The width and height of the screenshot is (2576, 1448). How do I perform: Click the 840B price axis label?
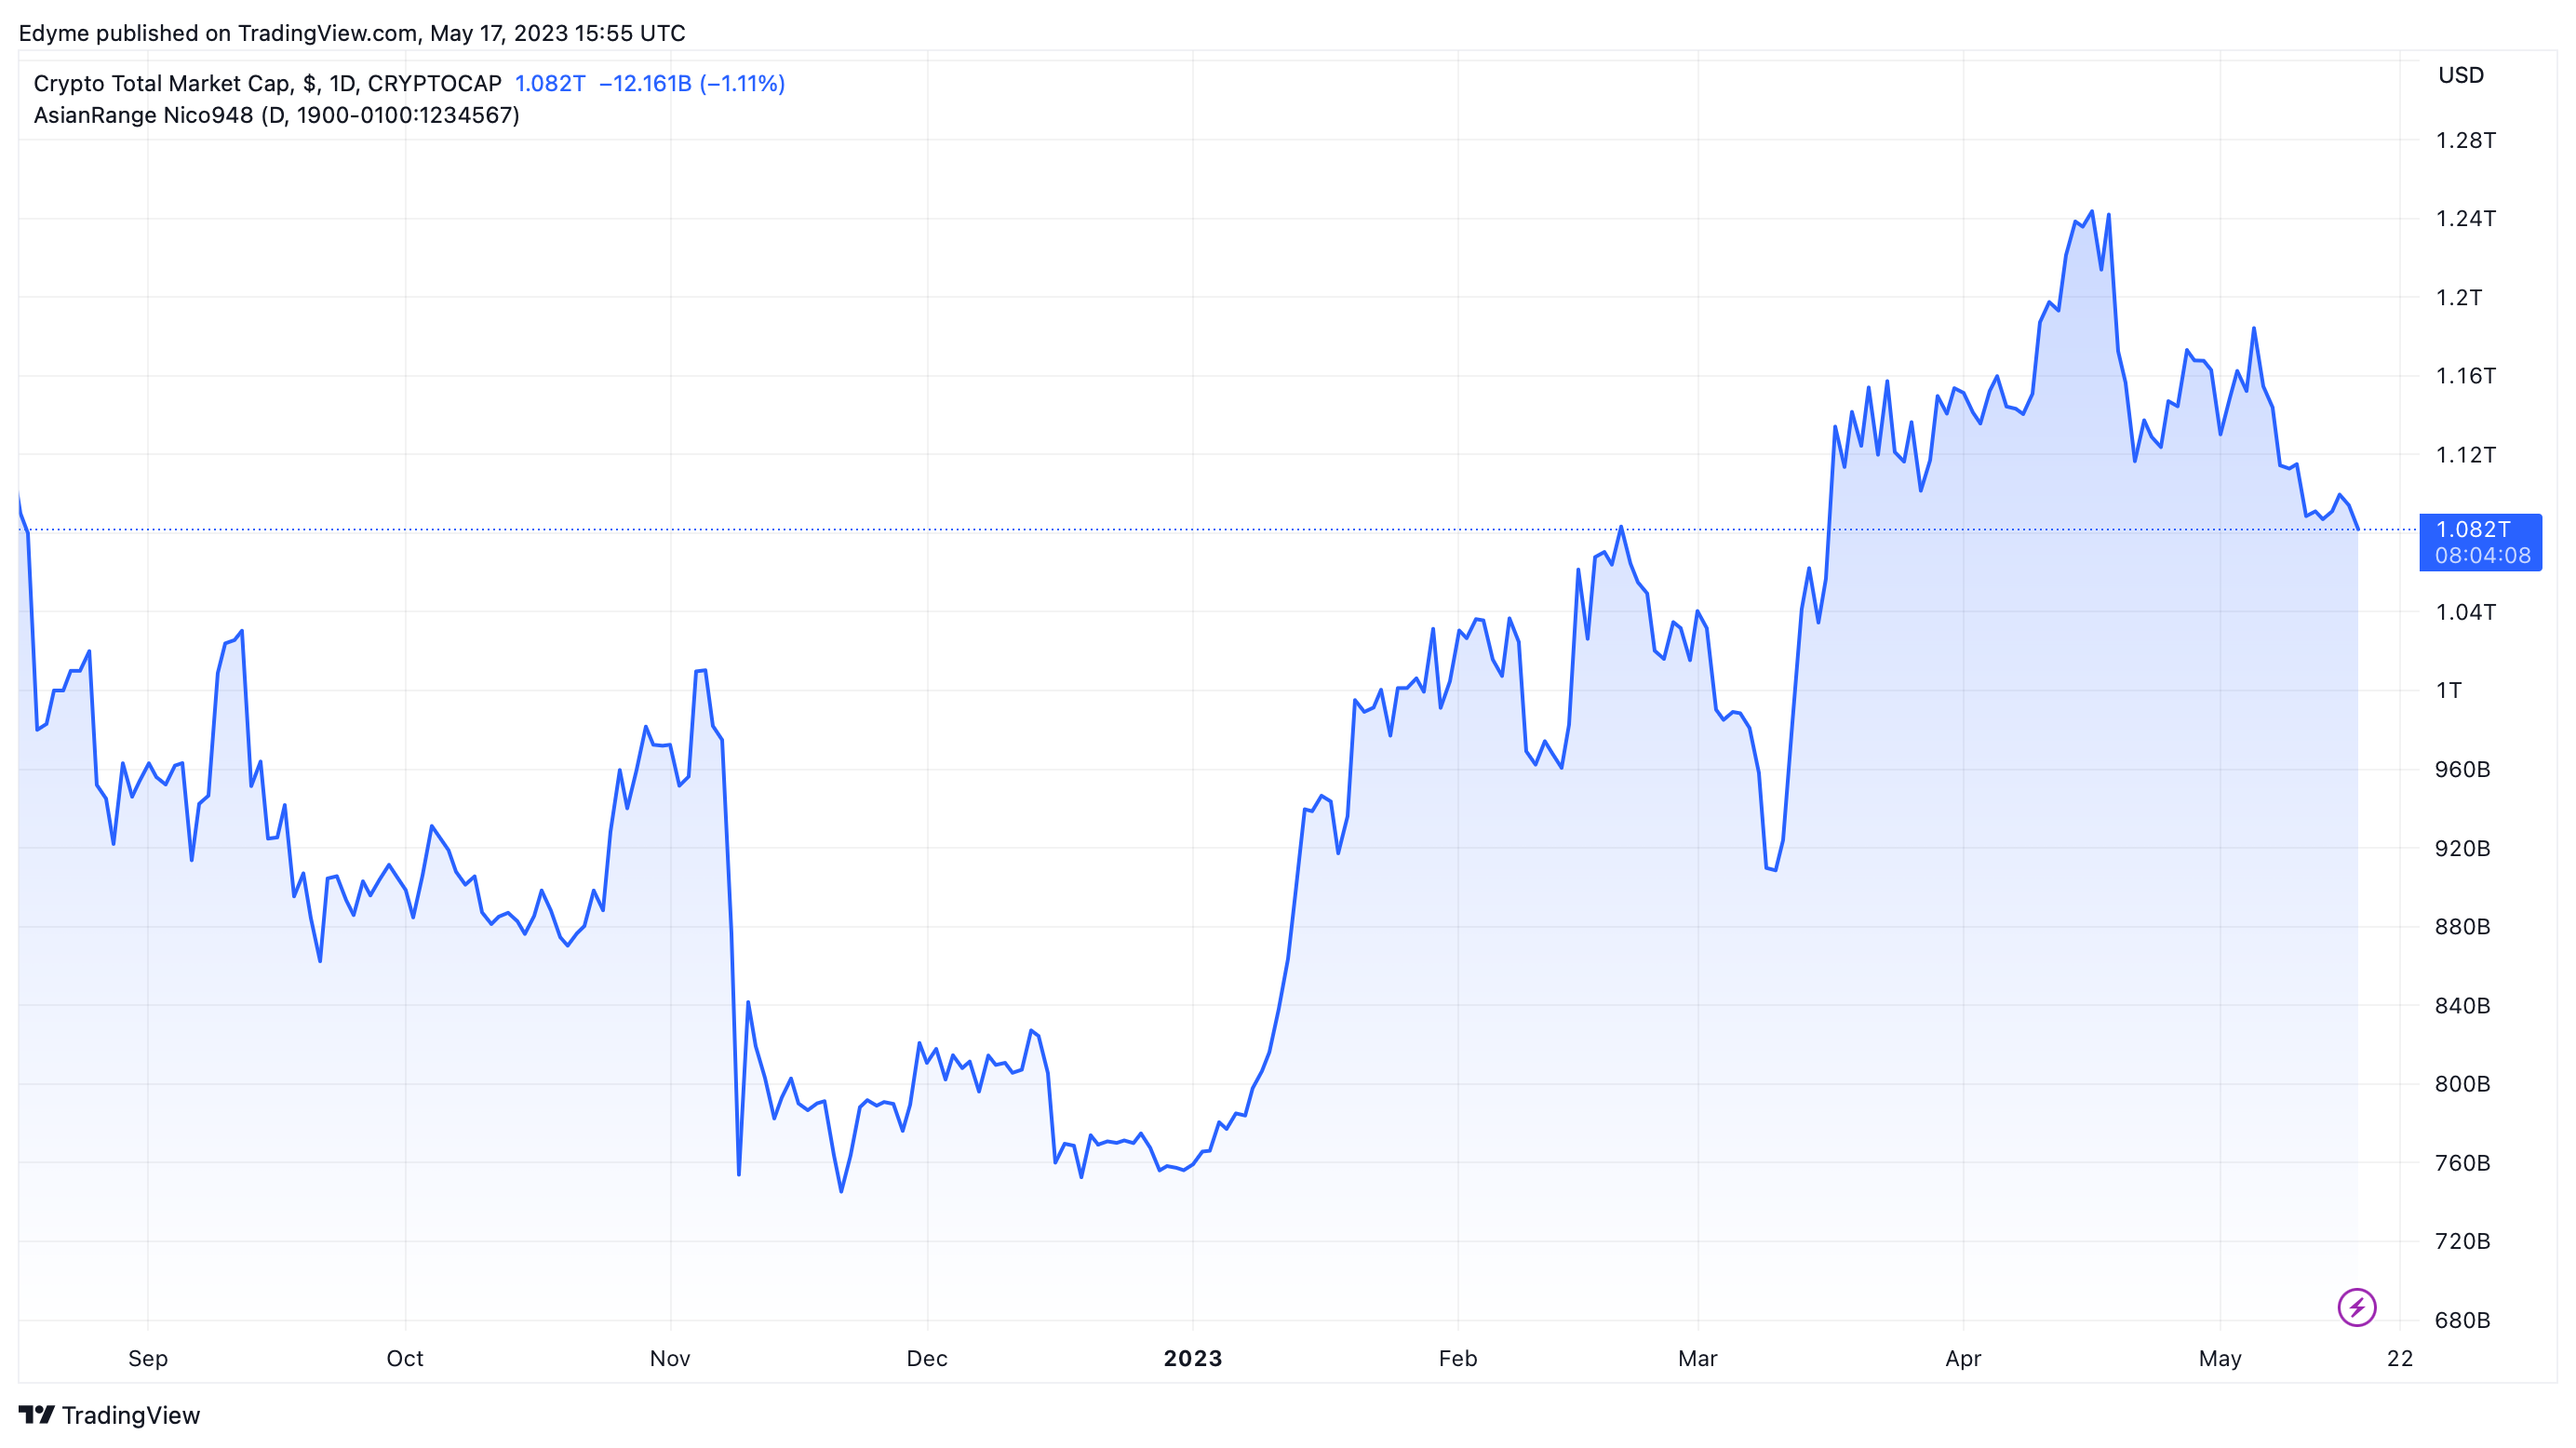2462,1005
